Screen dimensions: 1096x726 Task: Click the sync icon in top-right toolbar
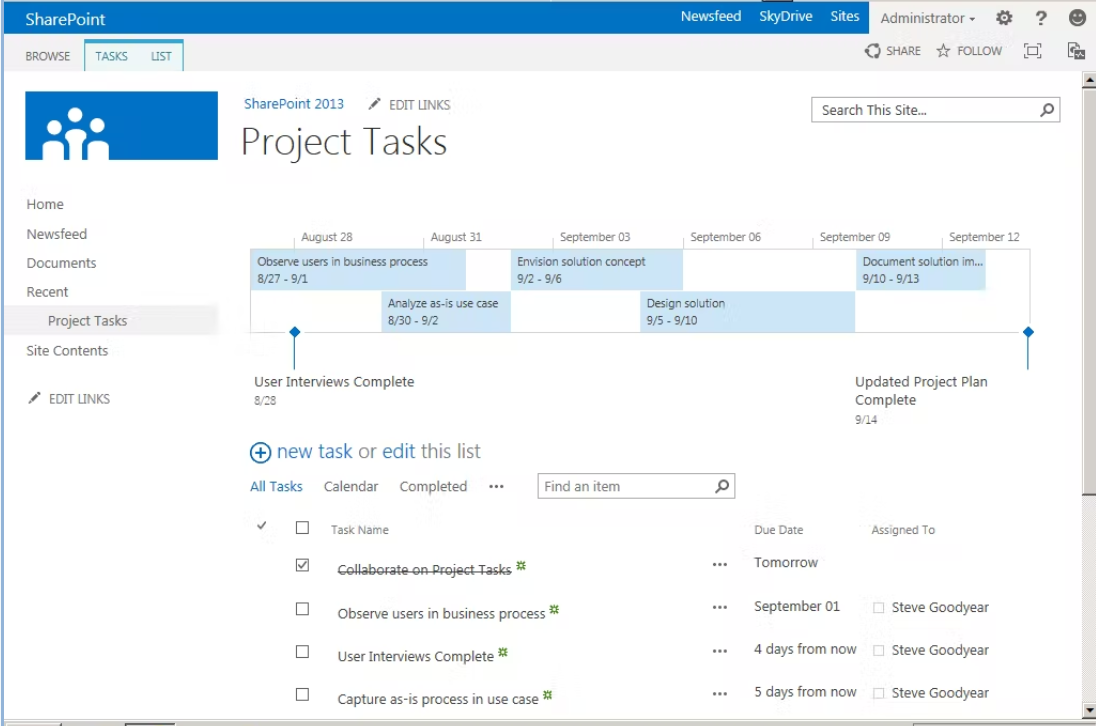tap(1076, 50)
